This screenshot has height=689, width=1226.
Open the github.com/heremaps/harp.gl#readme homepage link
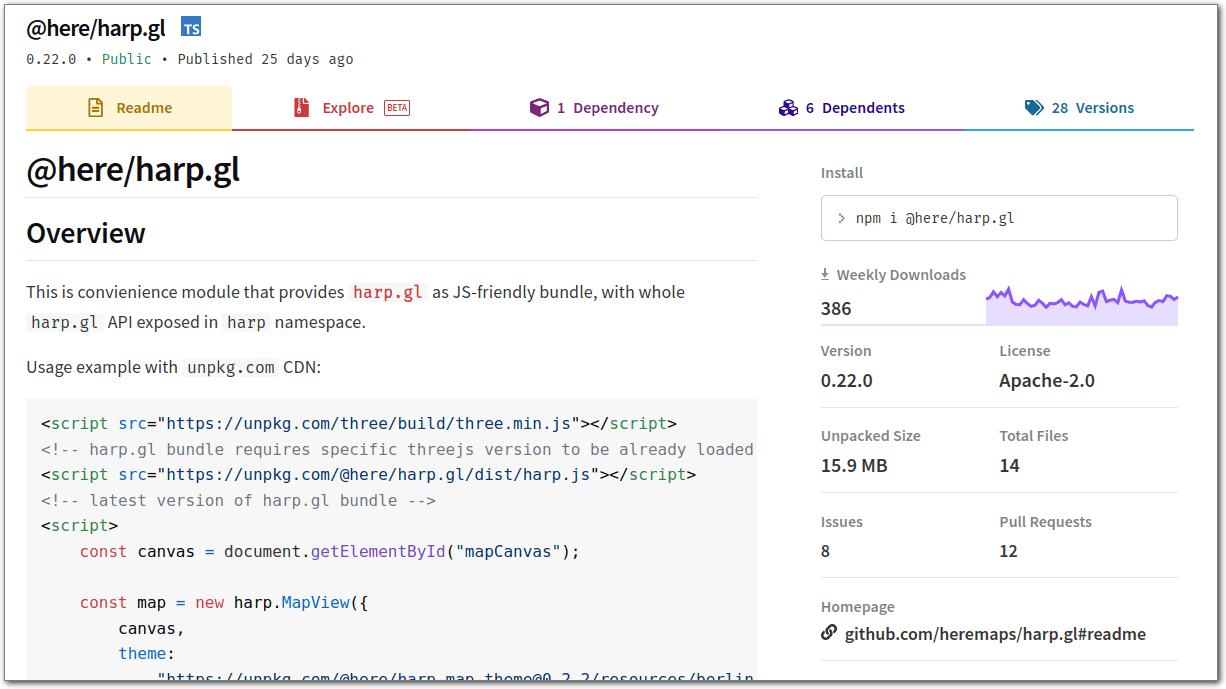click(x=995, y=634)
